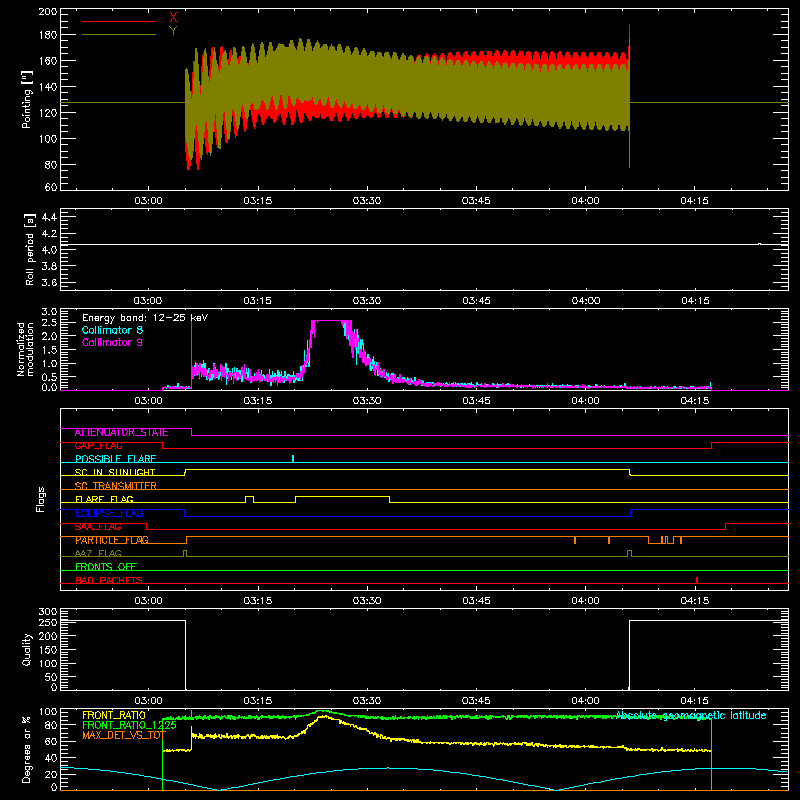Click the red X legend label
Screen dimensions: 800x800
(173, 18)
